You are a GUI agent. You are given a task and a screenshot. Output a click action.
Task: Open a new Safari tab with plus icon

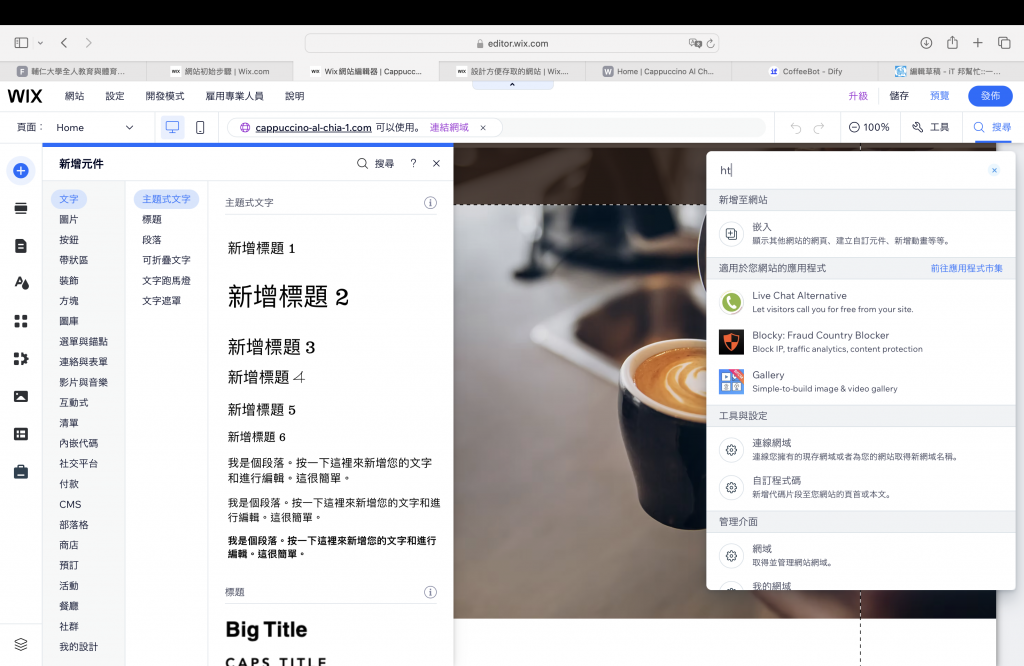tap(978, 43)
